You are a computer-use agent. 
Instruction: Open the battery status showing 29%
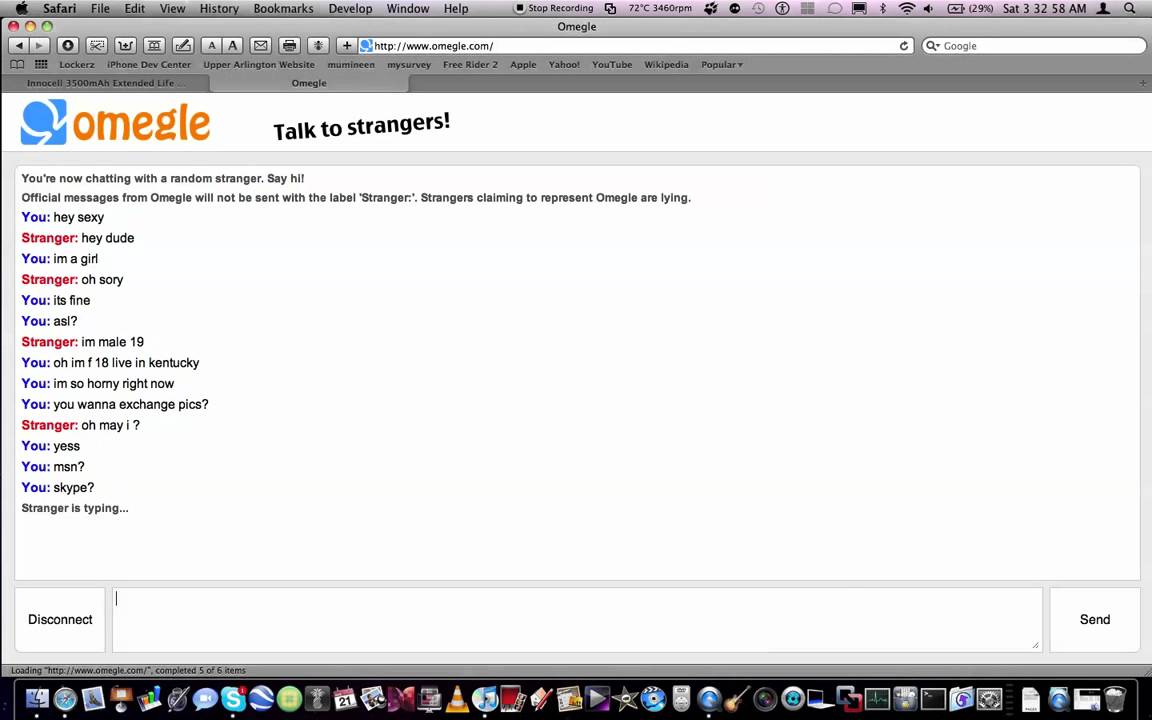(971, 8)
